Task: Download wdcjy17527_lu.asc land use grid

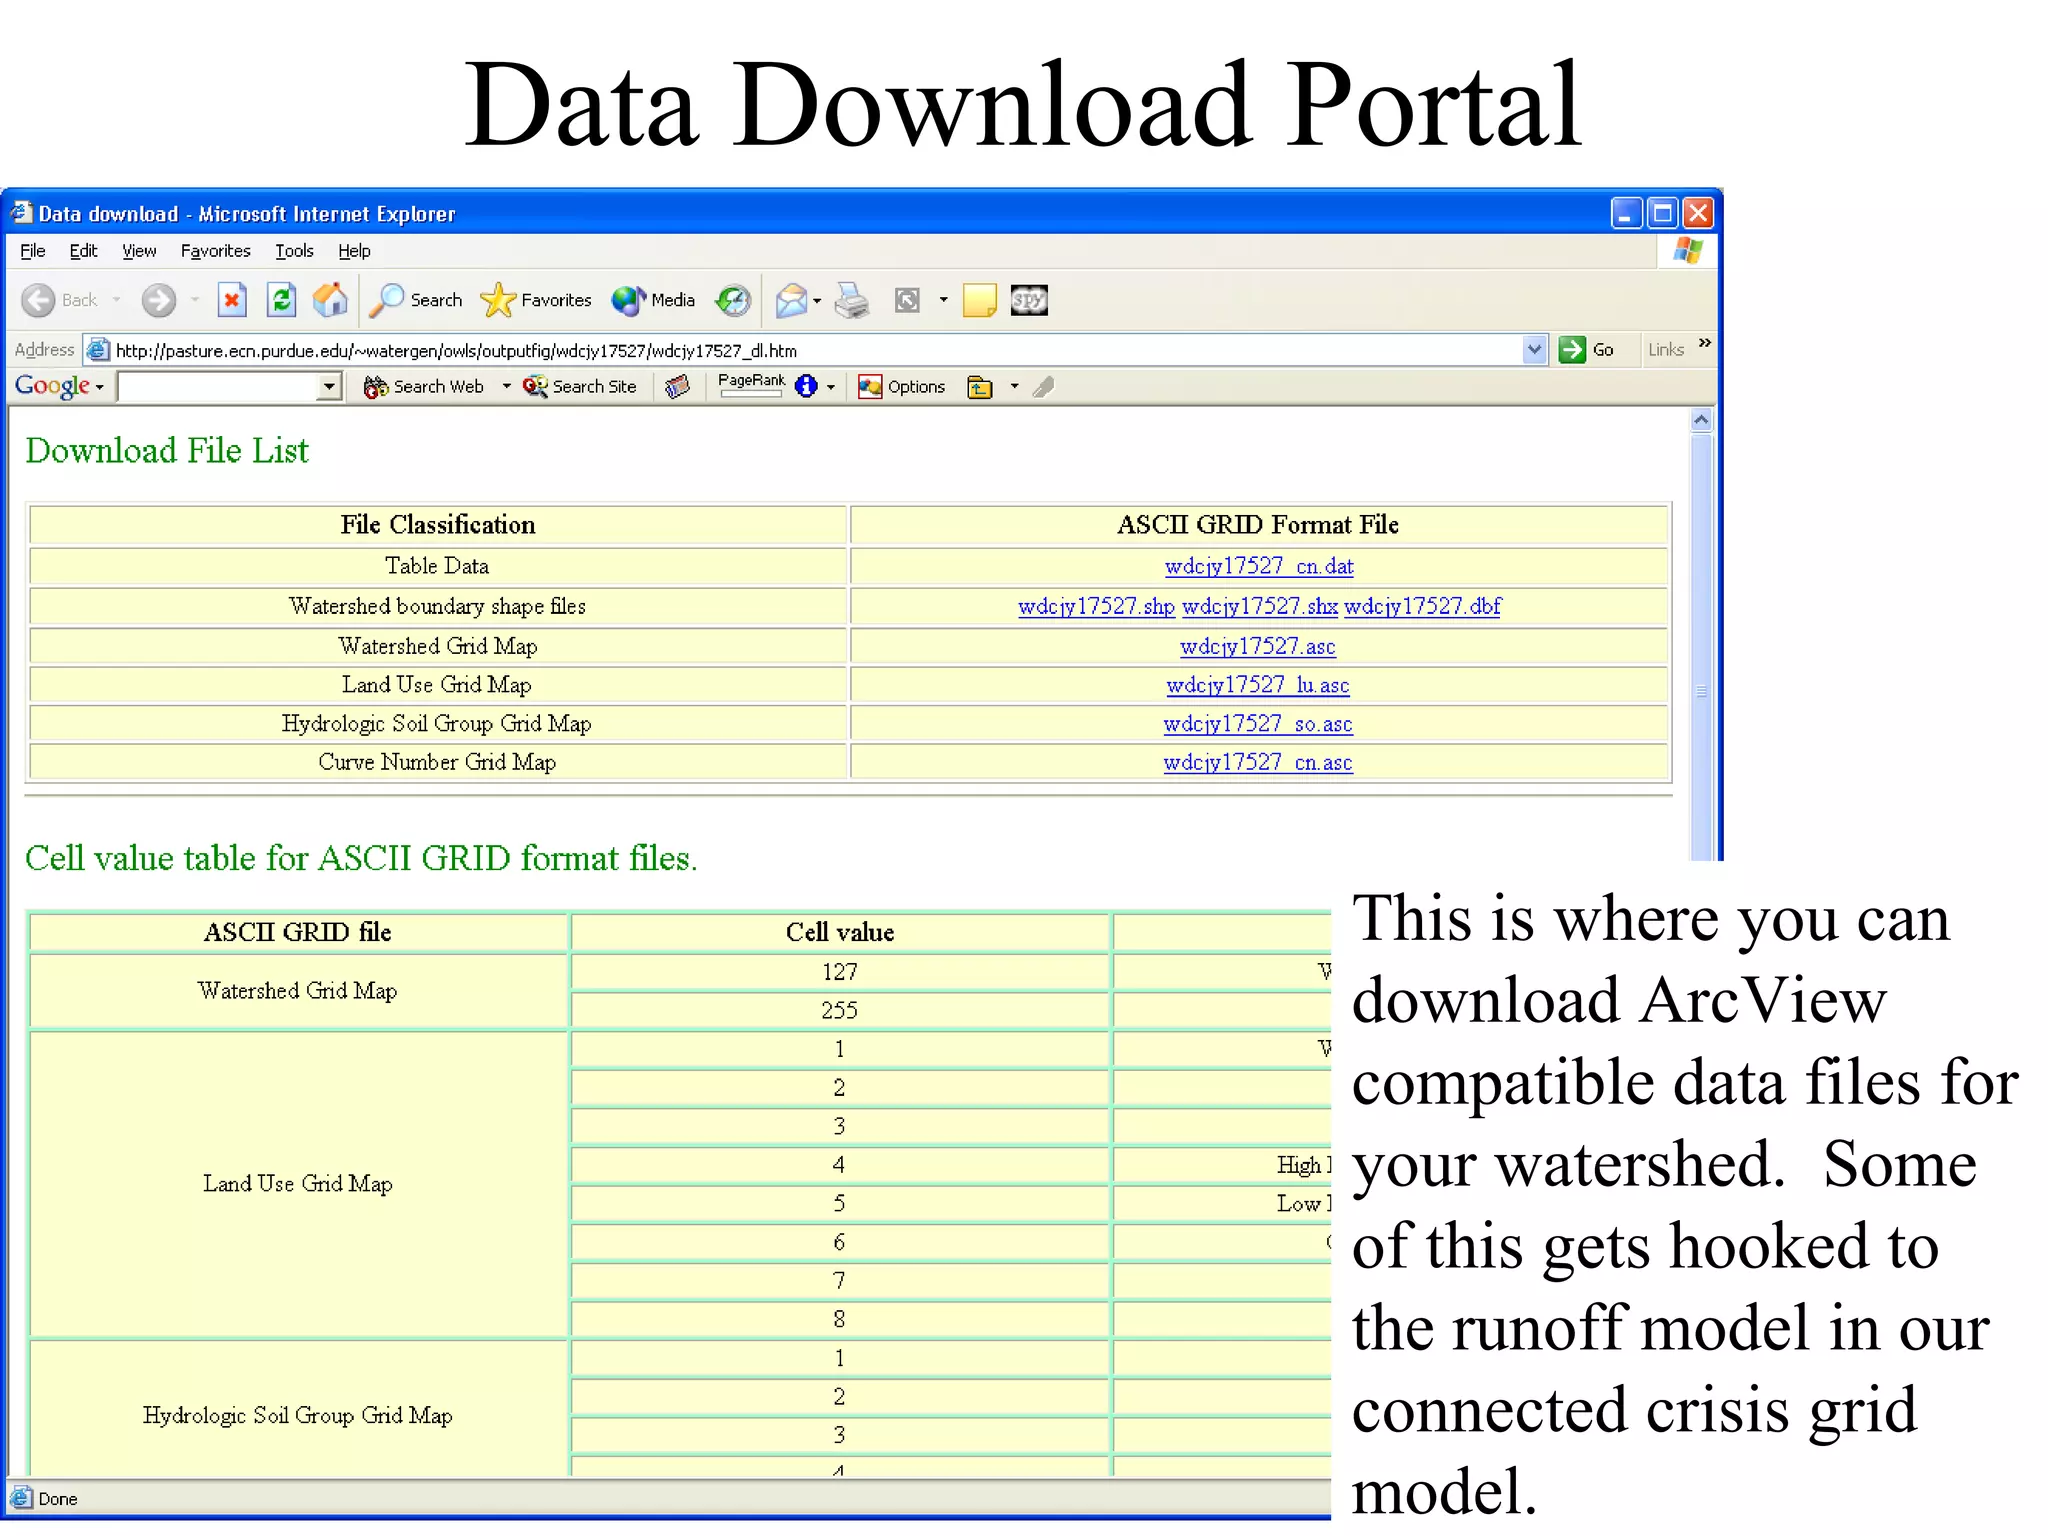Action: click(x=1258, y=685)
